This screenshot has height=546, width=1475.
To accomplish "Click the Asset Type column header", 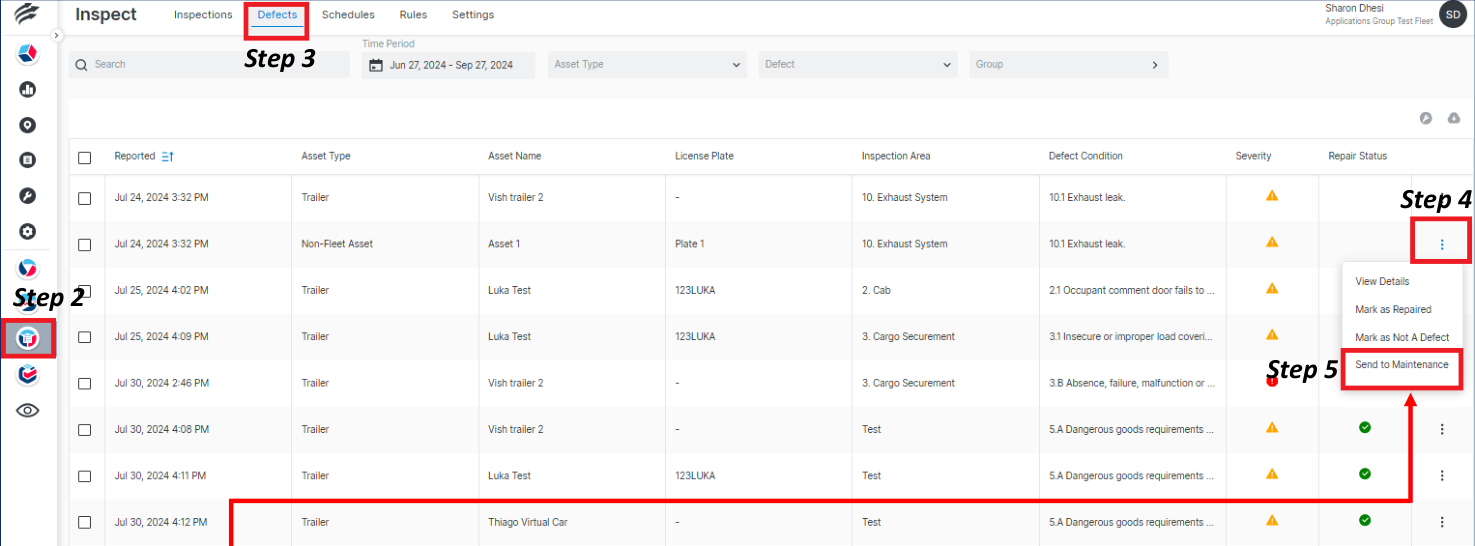I will [x=326, y=156].
